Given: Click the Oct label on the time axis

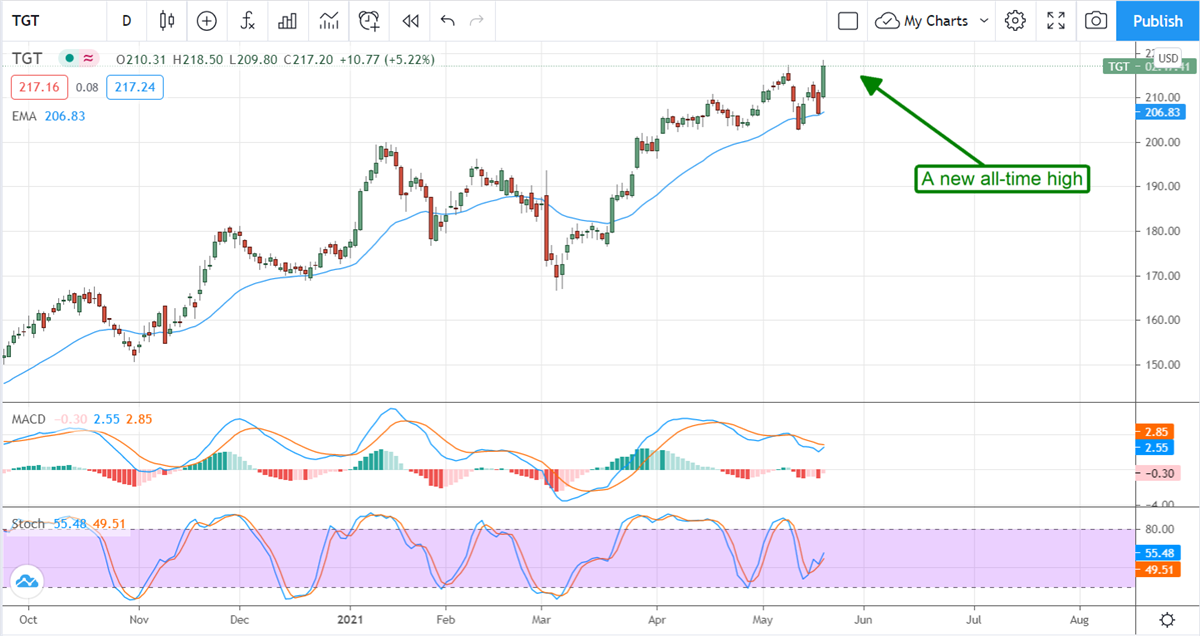Looking at the screenshot, I should pos(30,619).
